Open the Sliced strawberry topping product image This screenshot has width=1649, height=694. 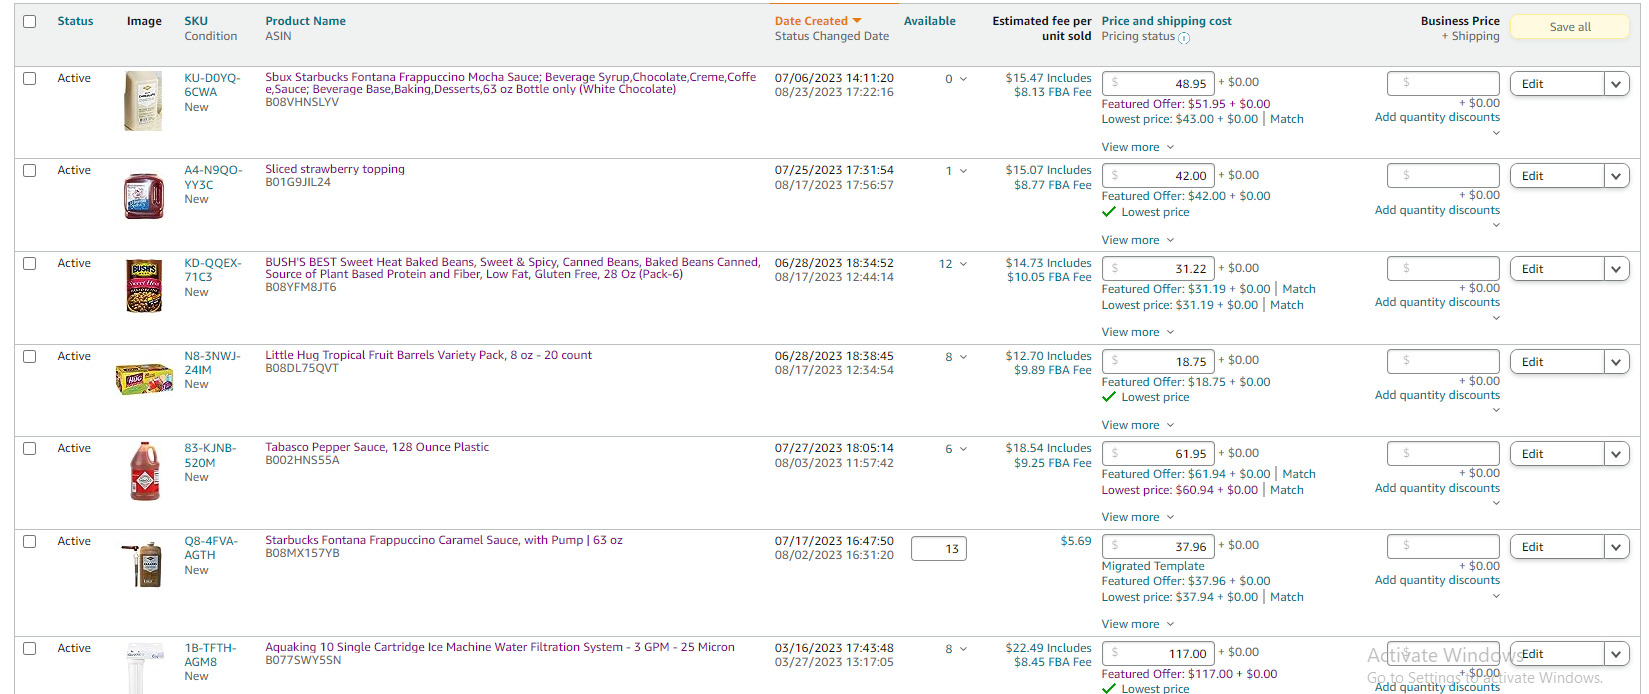click(x=143, y=195)
